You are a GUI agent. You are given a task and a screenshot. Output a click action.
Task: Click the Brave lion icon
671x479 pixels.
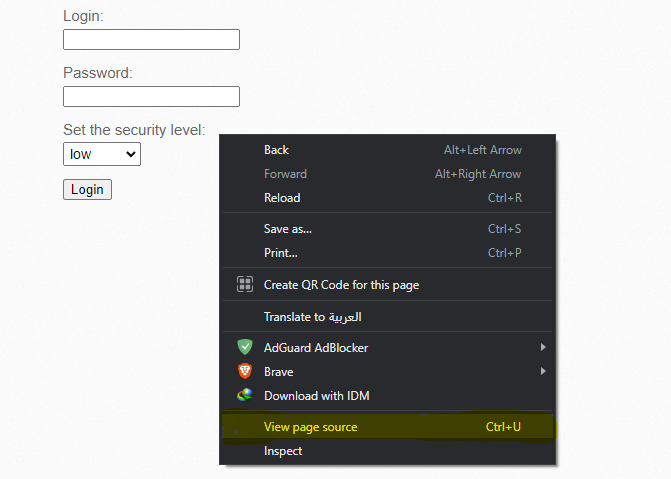coord(245,371)
